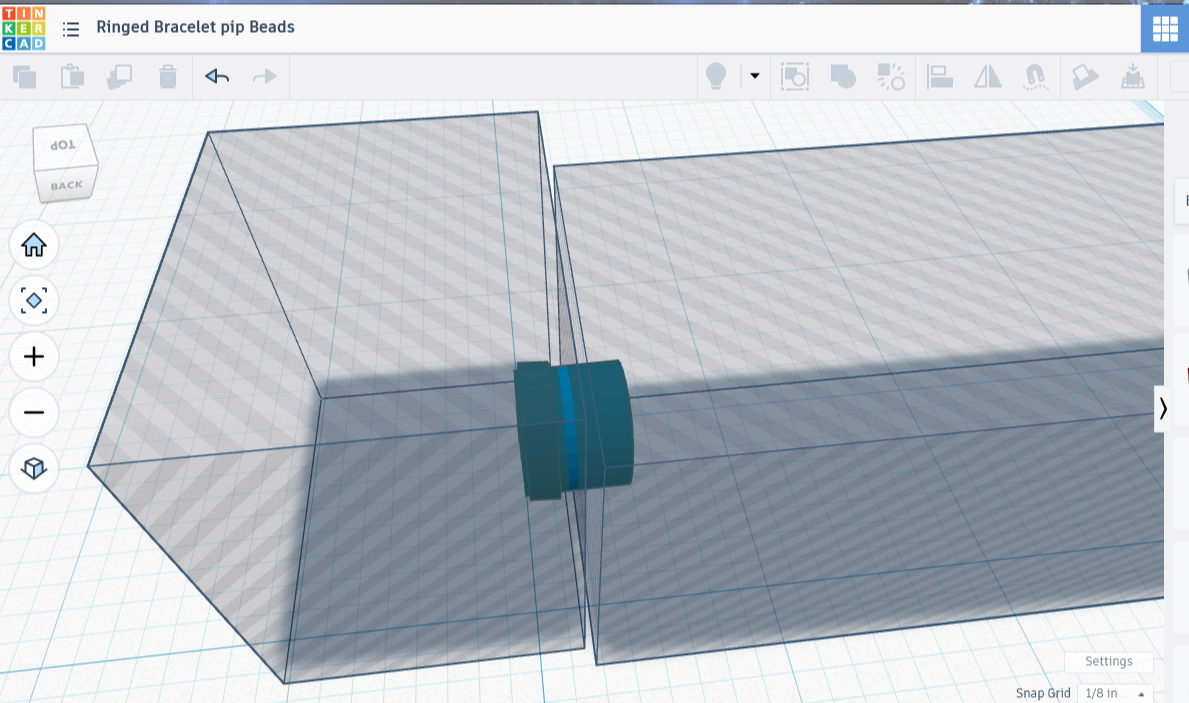Click the Ungroup shapes icon
The image size is (1189, 703).
click(891, 77)
